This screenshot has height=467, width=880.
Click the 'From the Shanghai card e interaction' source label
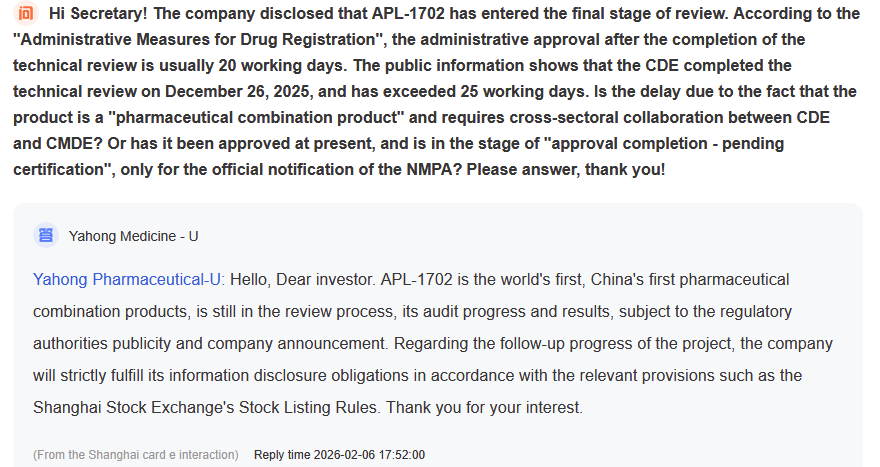click(136, 454)
